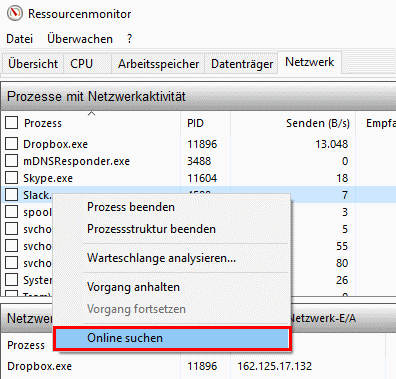The width and height of the screenshot is (396, 379).
Task: Switch to the Arbeitsspeicher tab
Action: [x=158, y=63]
